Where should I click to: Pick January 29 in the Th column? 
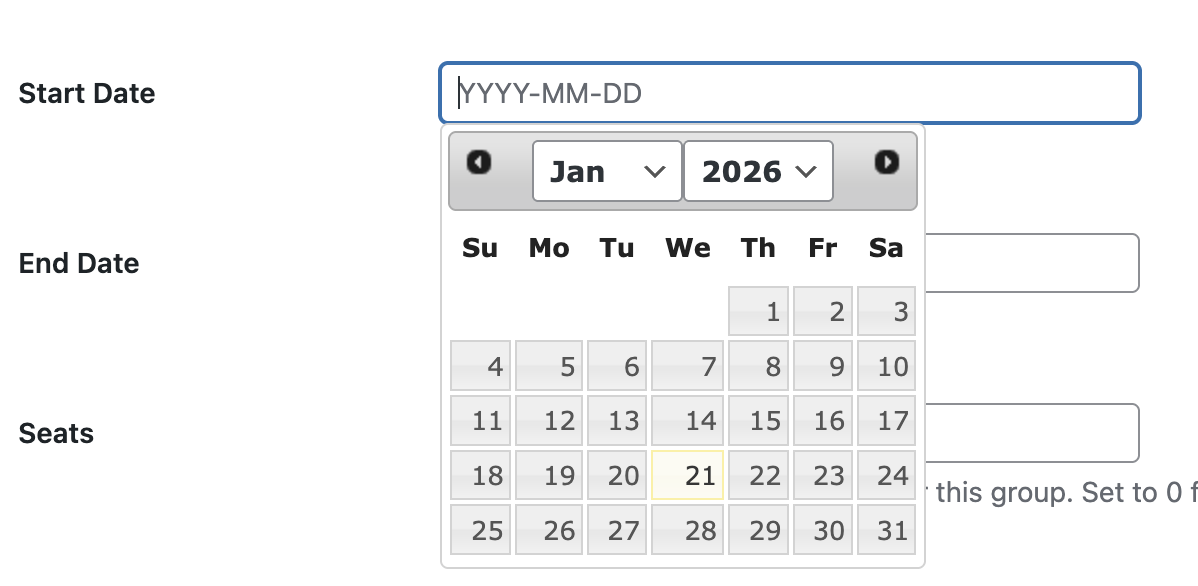click(758, 530)
